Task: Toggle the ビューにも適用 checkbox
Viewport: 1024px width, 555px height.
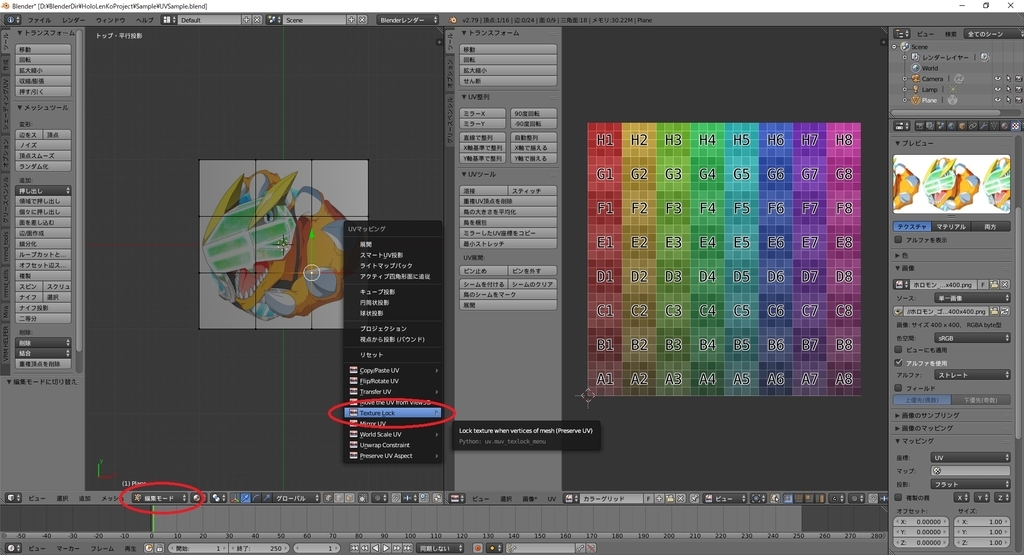Action: [899, 350]
